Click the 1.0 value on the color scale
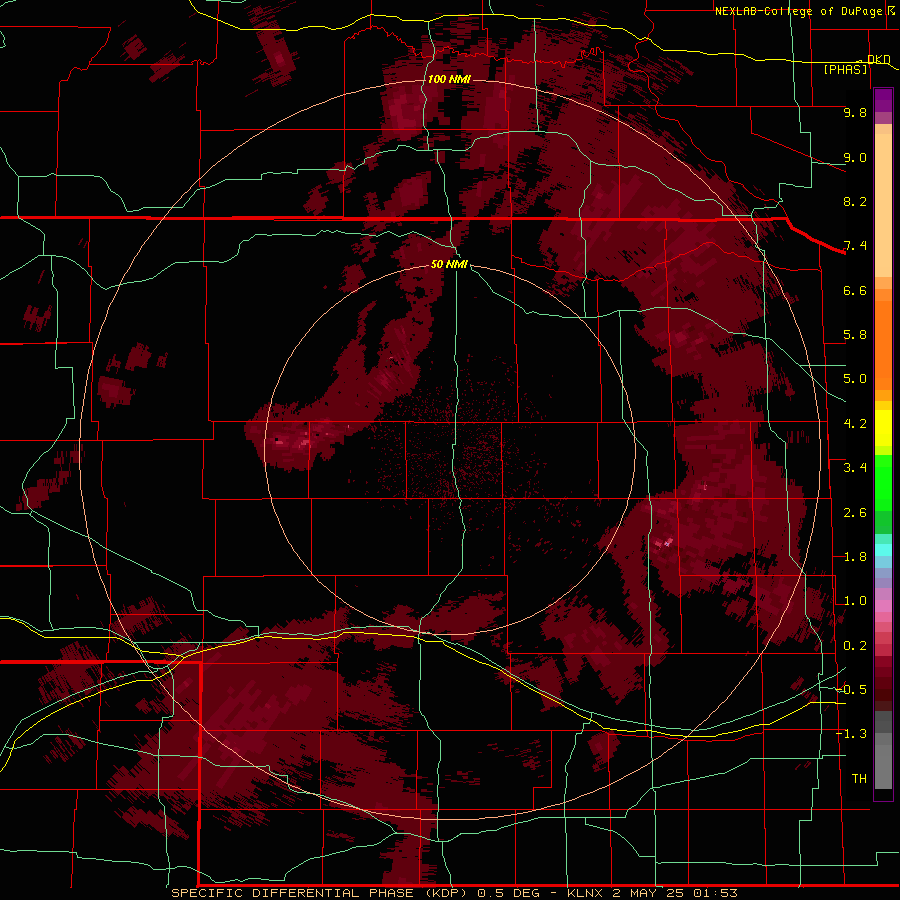This screenshot has height=900, width=900. [x=855, y=601]
